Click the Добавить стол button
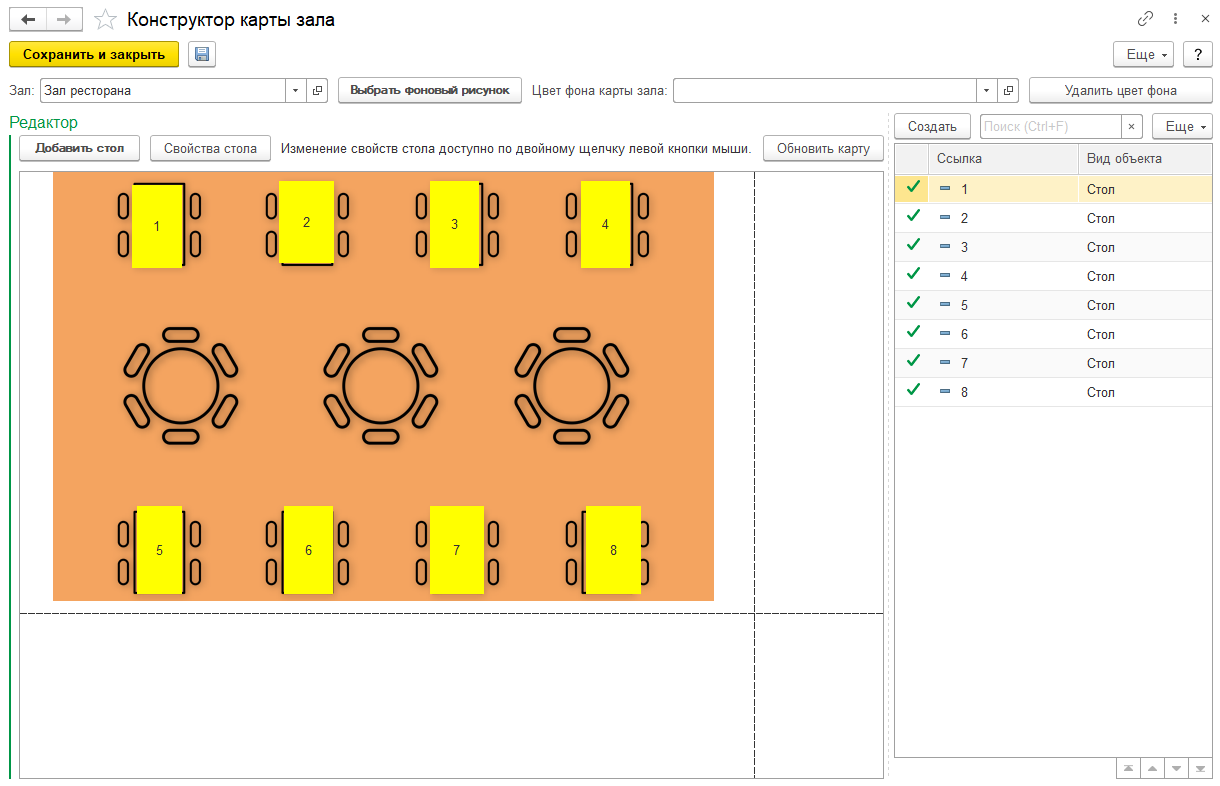The image size is (1220, 786). tap(80, 149)
